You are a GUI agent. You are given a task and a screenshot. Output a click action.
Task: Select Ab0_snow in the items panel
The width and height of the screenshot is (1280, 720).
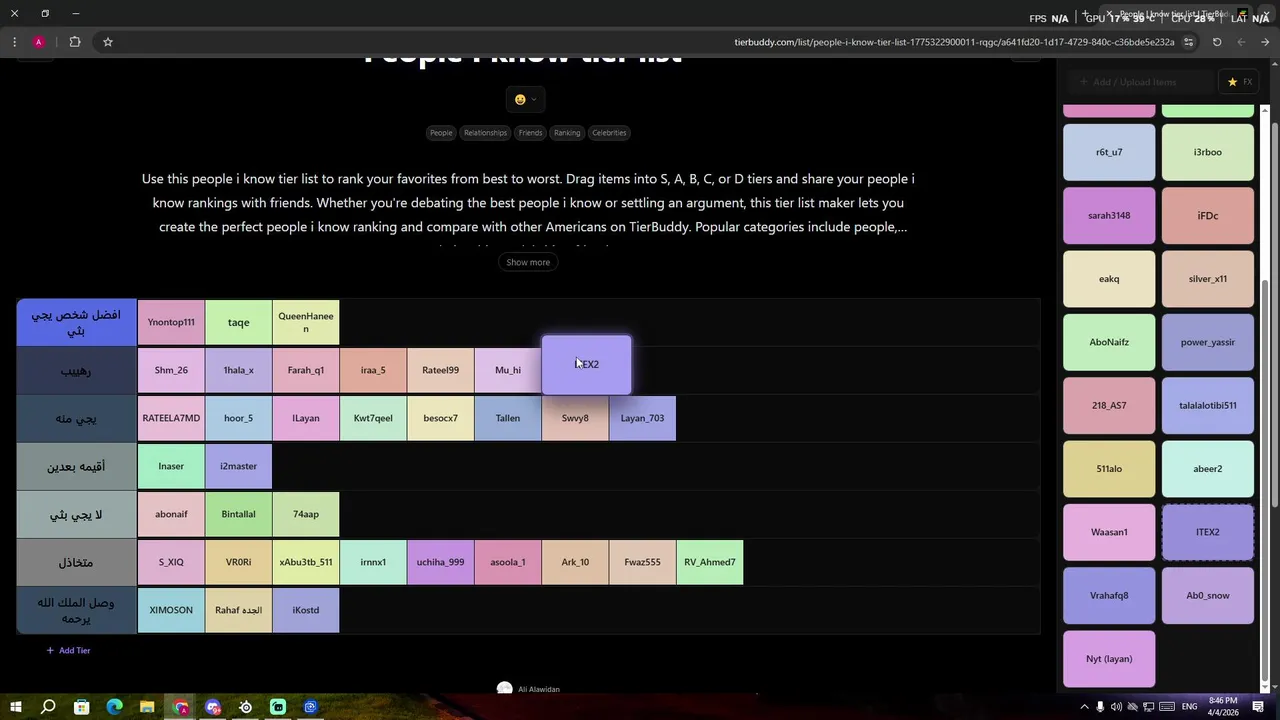pyautogui.click(x=1208, y=595)
